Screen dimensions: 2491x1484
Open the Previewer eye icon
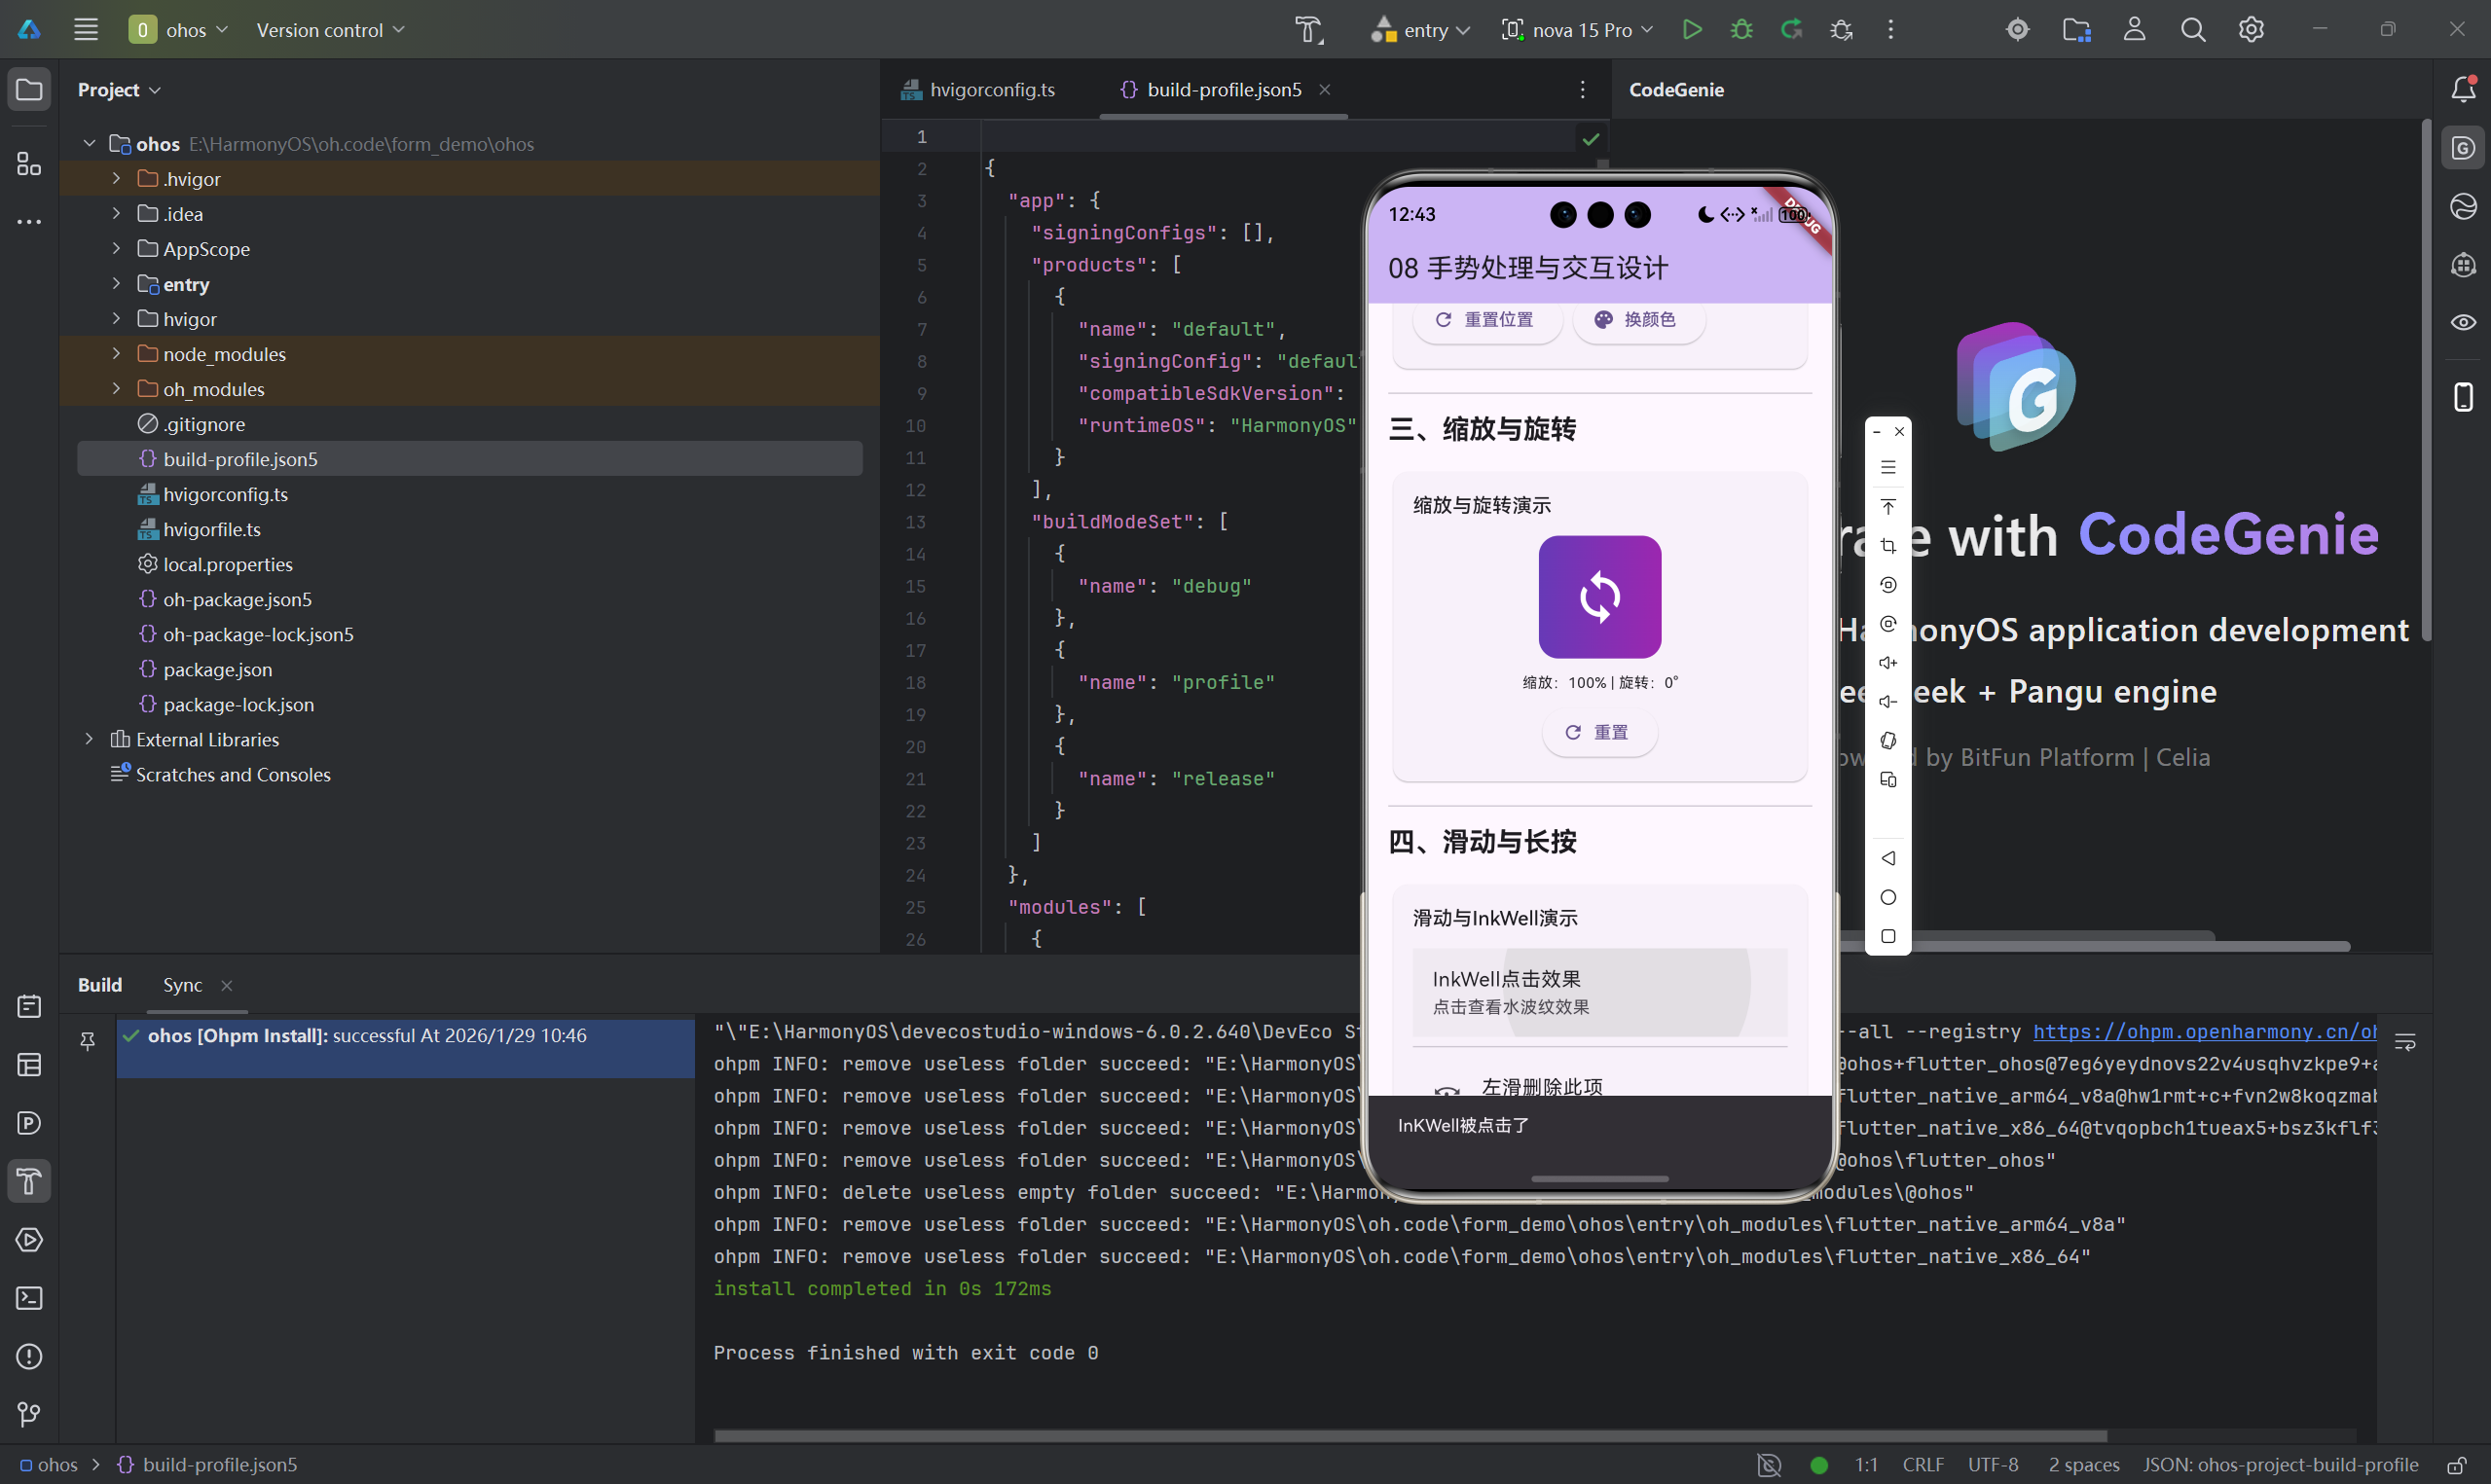click(x=2463, y=322)
